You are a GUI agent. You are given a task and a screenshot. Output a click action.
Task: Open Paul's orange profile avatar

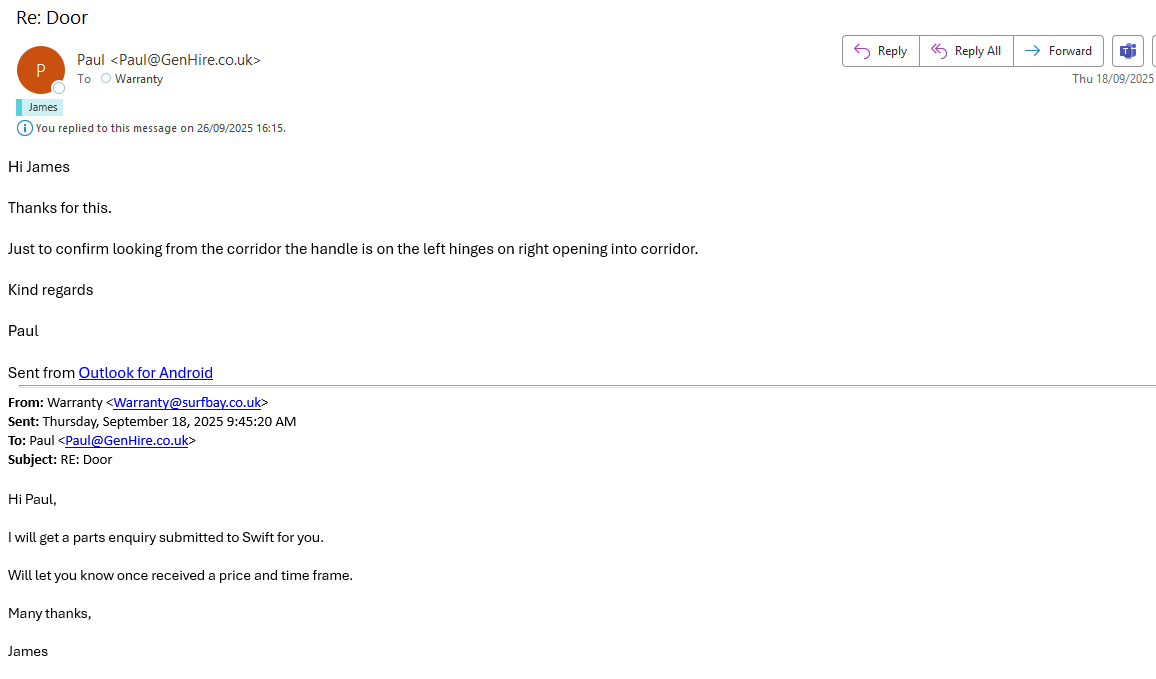[40, 70]
